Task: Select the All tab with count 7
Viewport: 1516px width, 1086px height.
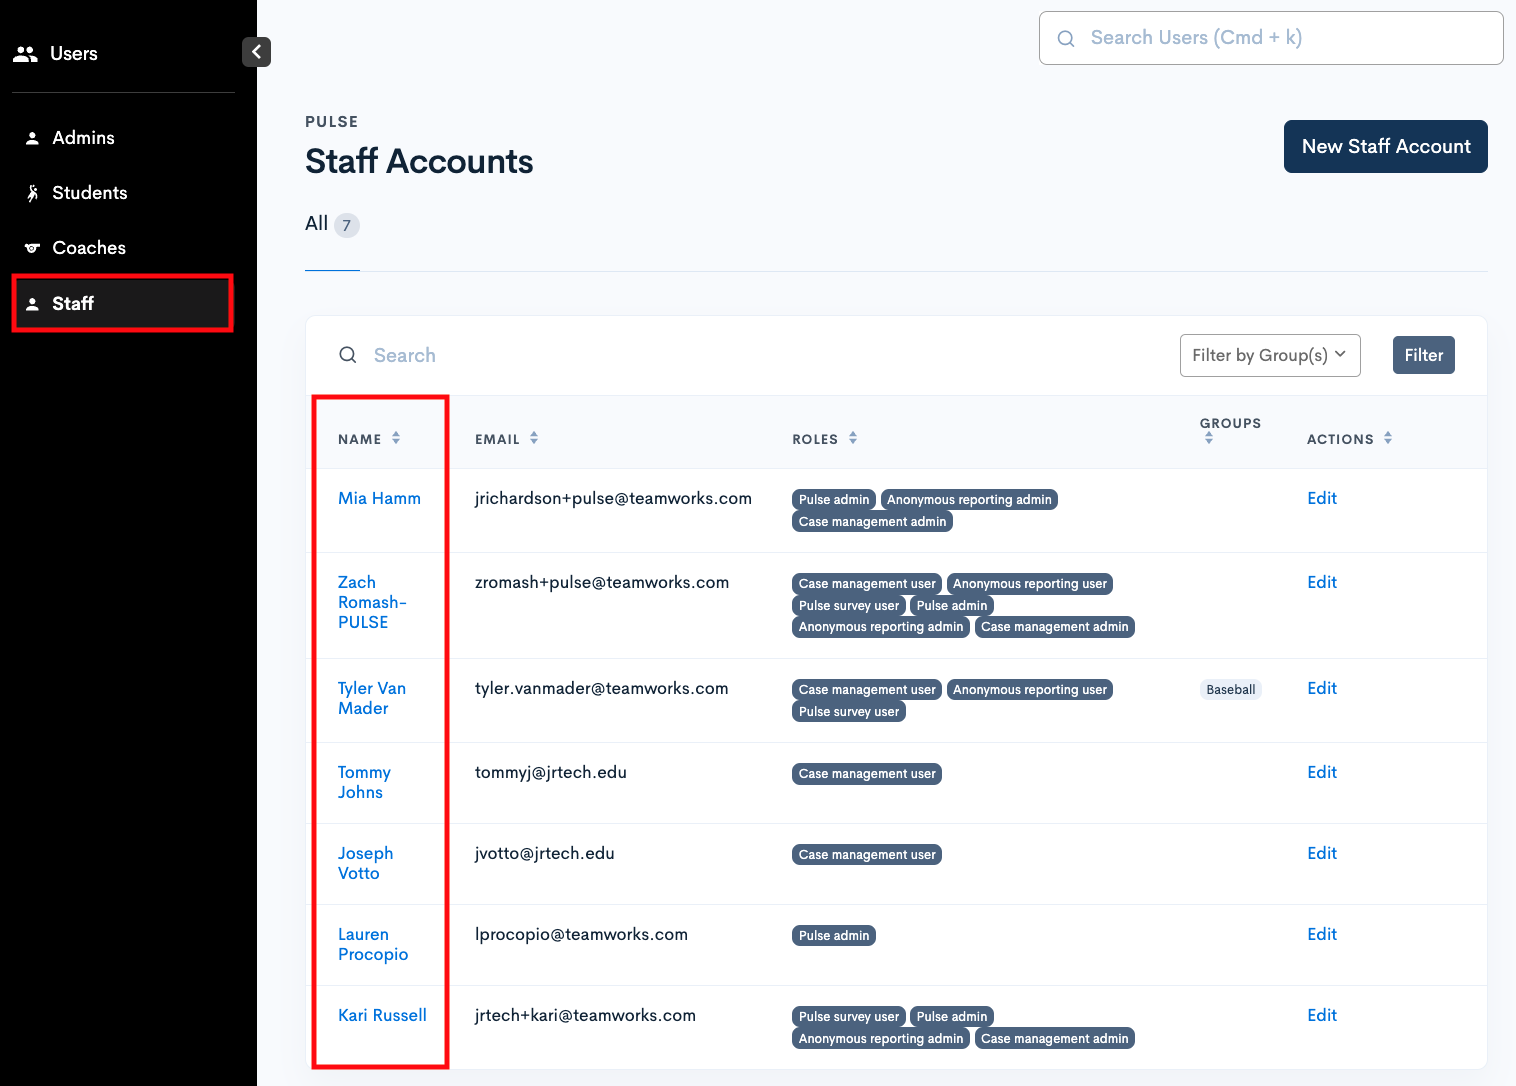Action: pyautogui.click(x=332, y=224)
